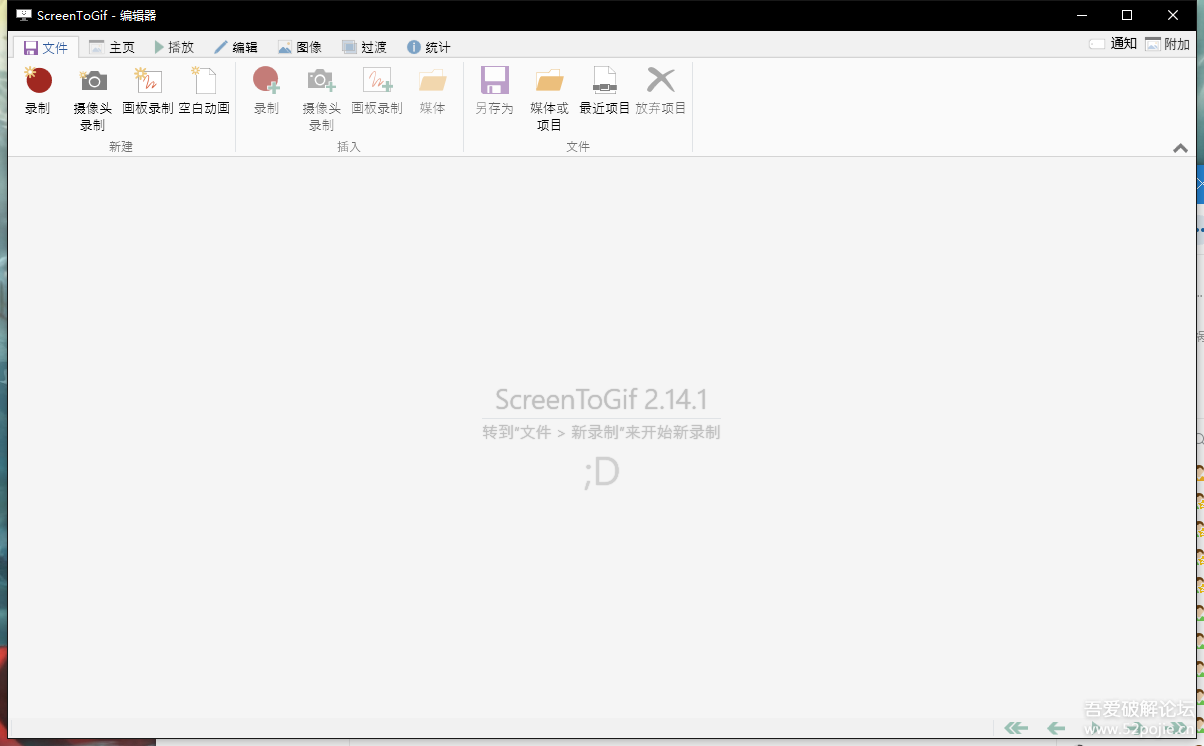Switch to the 文件 ribbon tab
Screen dimensions: 1204x746
point(46,47)
